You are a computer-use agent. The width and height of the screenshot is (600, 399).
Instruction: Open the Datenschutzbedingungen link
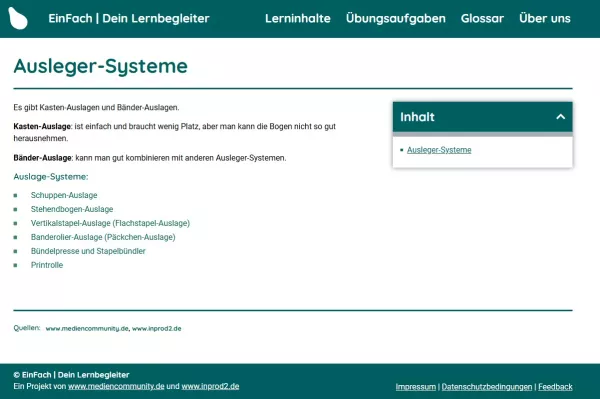pos(487,387)
